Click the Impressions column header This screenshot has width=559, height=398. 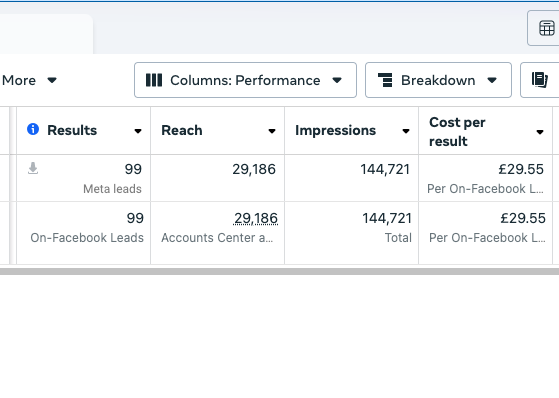tap(335, 131)
